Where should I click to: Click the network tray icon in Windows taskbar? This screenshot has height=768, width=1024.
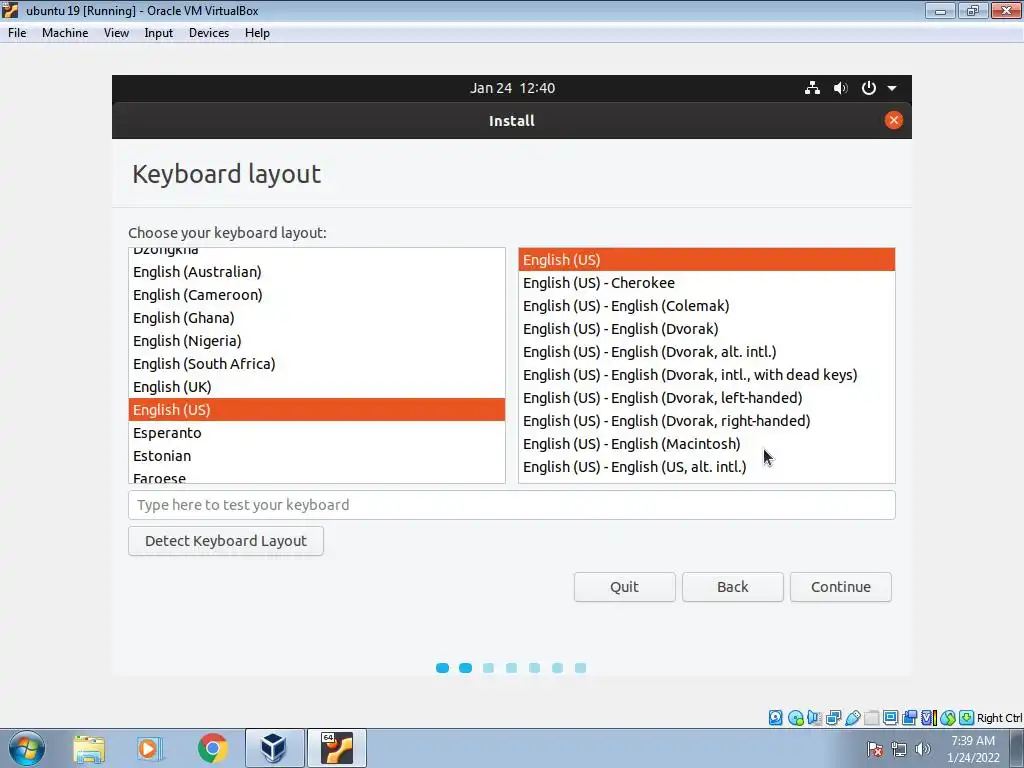click(x=899, y=749)
